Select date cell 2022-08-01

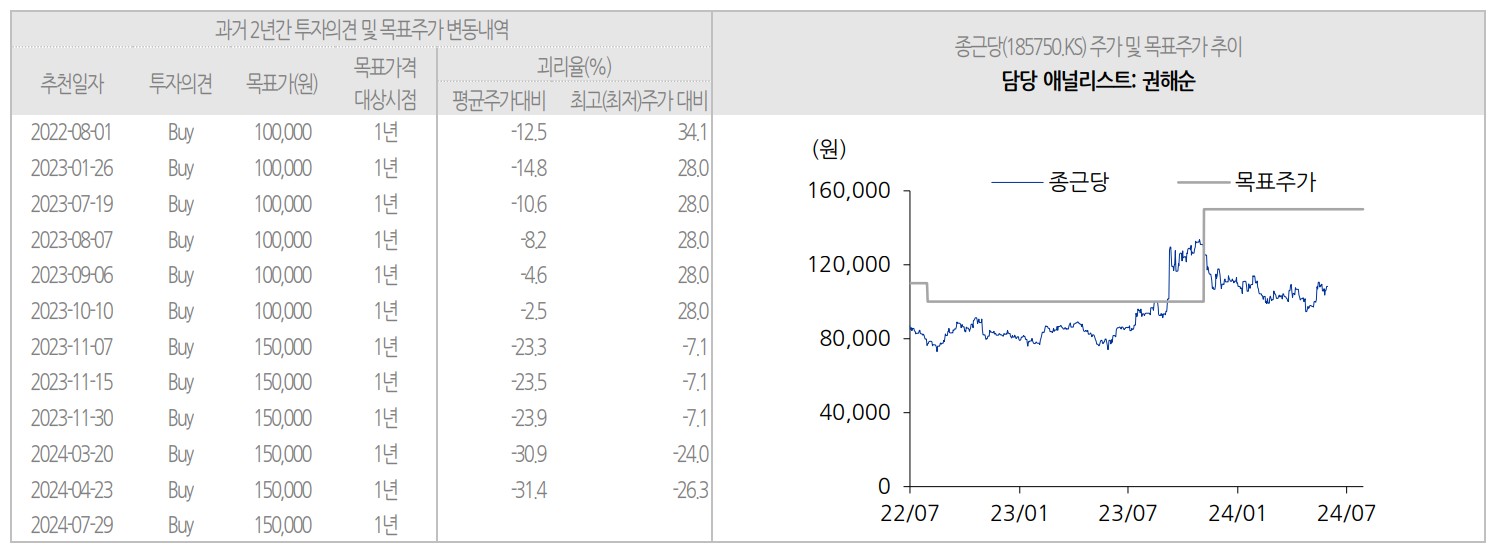tap(72, 132)
